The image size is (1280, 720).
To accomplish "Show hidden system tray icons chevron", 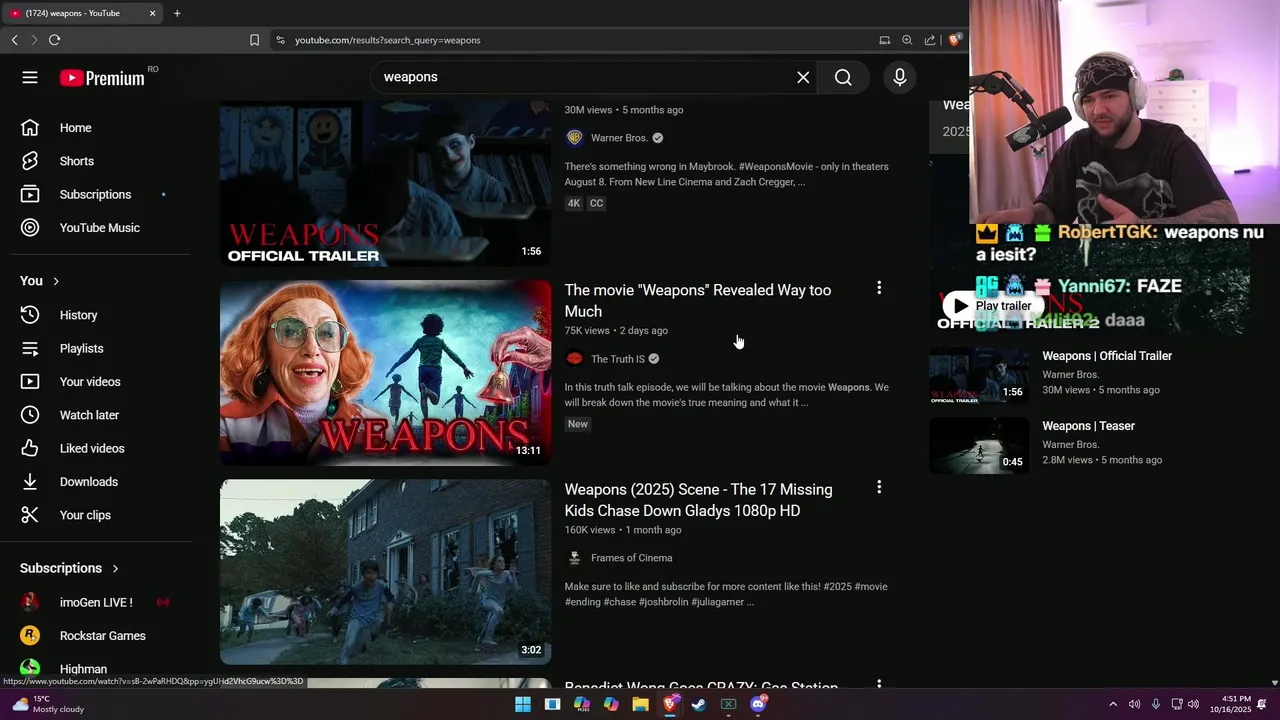I will point(1113,704).
